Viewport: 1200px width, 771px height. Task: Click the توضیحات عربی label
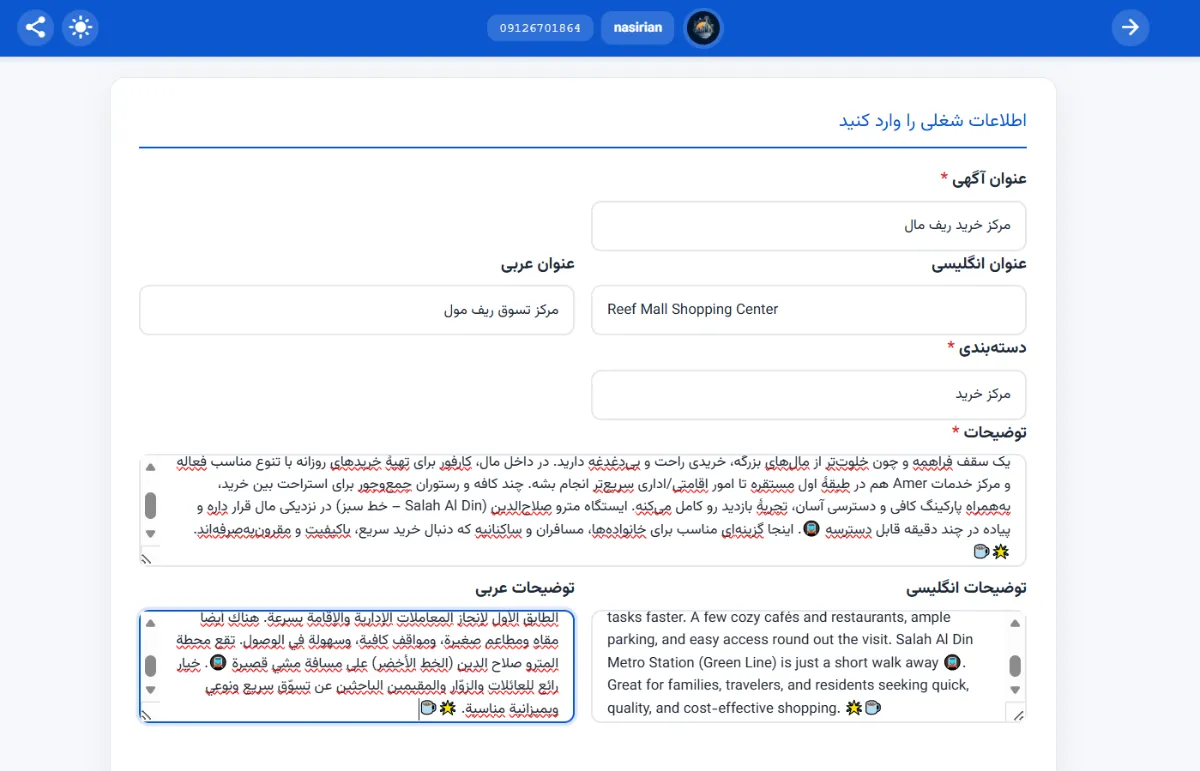click(525, 588)
